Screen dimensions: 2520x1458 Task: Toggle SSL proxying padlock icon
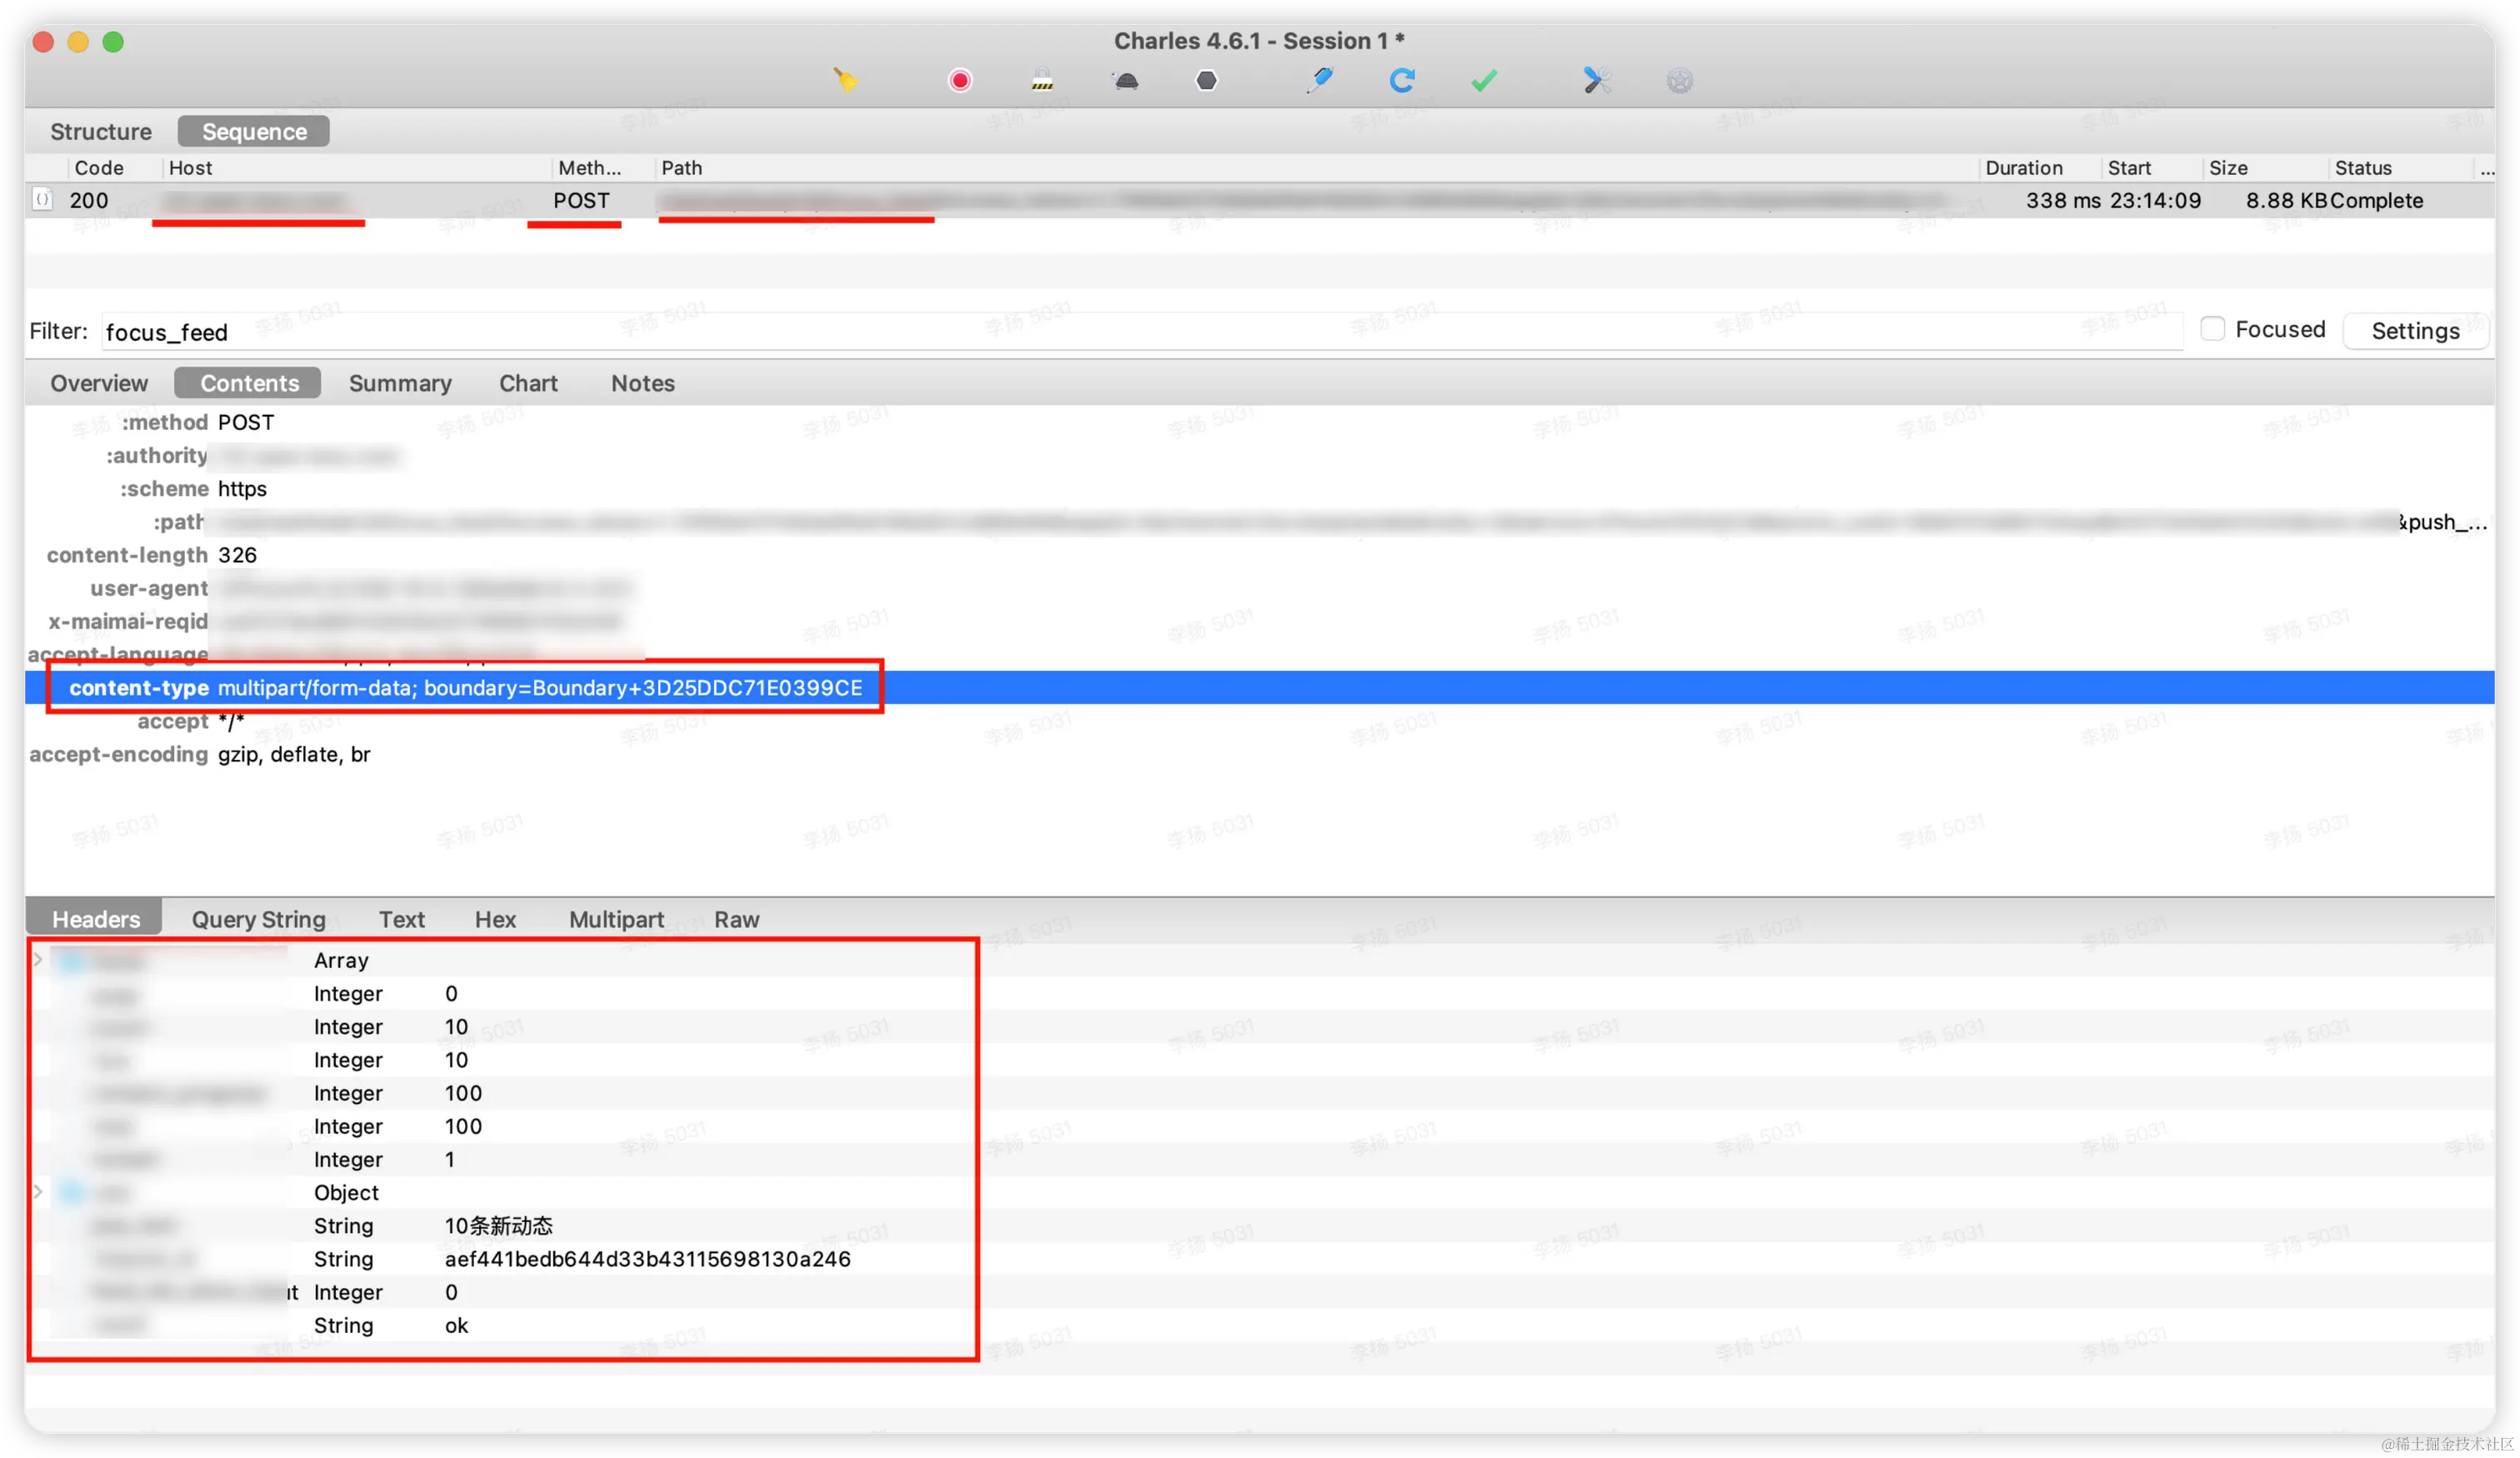(x=1042, y=80)
